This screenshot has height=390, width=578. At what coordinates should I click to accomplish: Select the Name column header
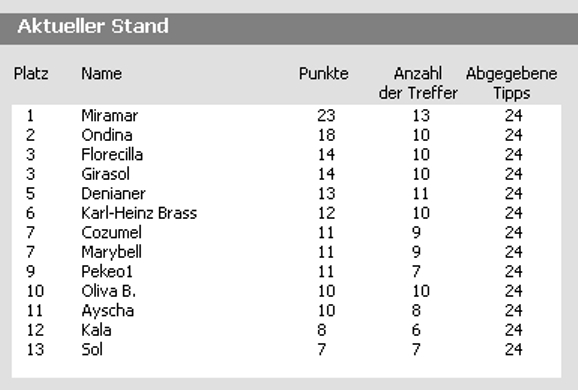coord(101,74)
